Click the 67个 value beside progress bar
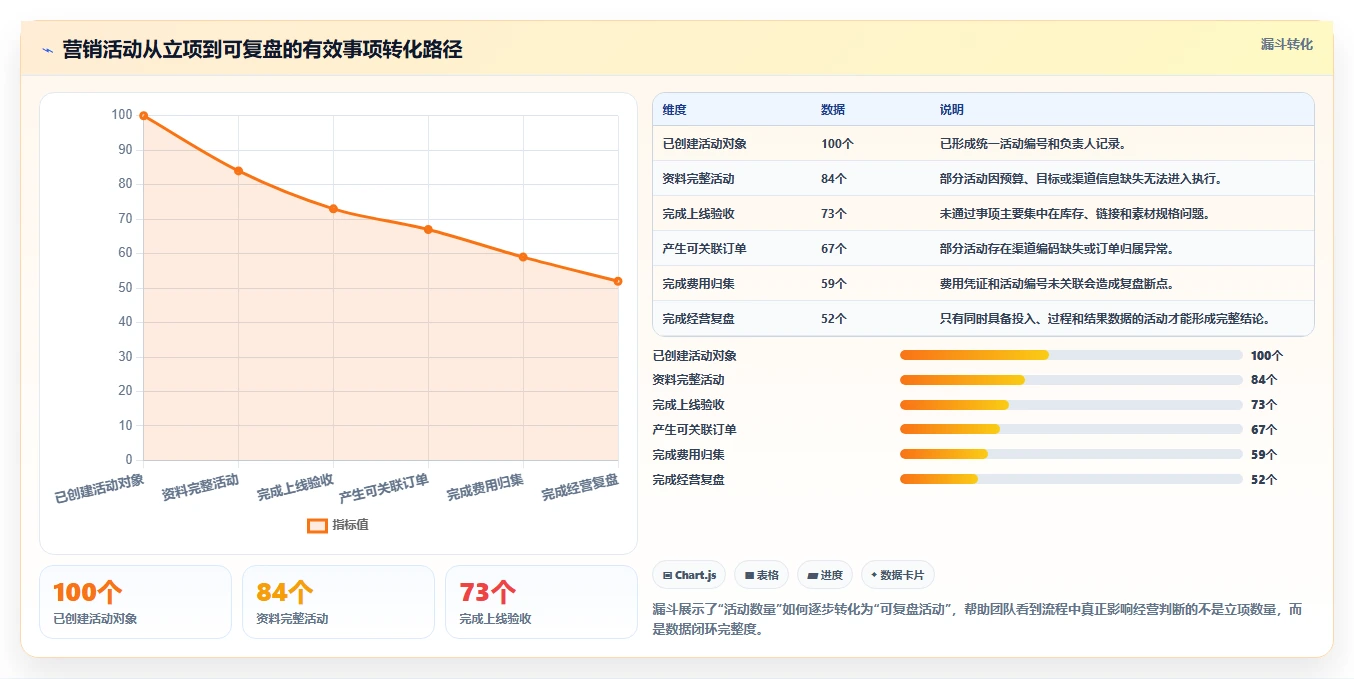The image size is (1354, 679). coord(1264,429)
